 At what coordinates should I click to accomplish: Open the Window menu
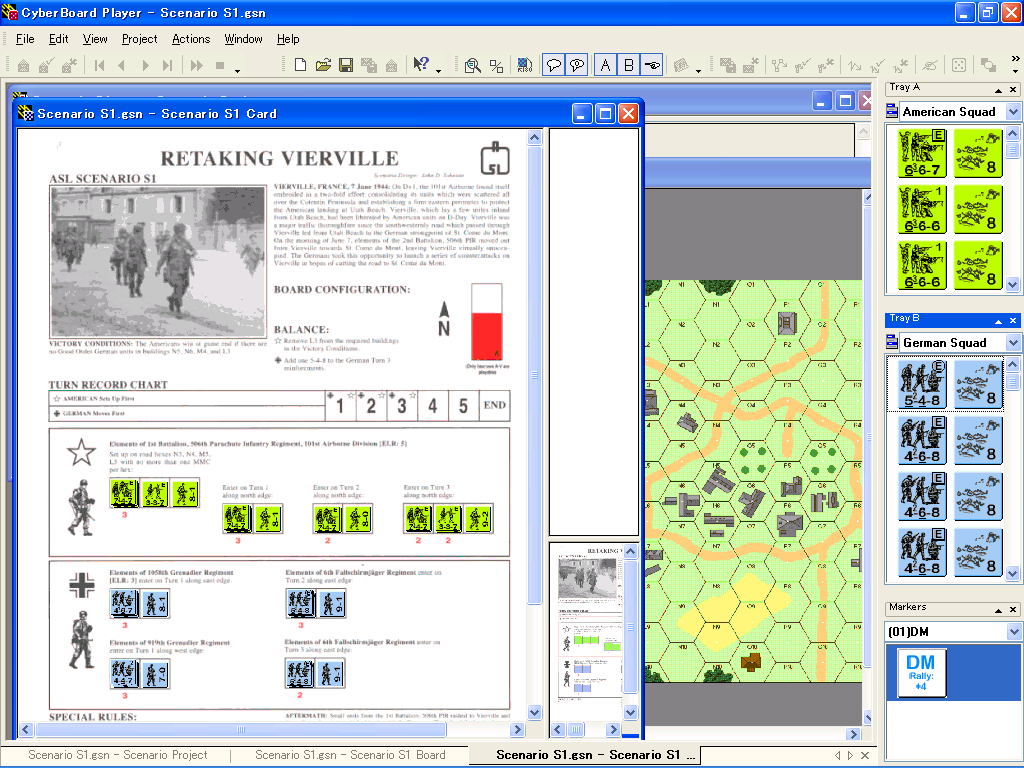243,39
